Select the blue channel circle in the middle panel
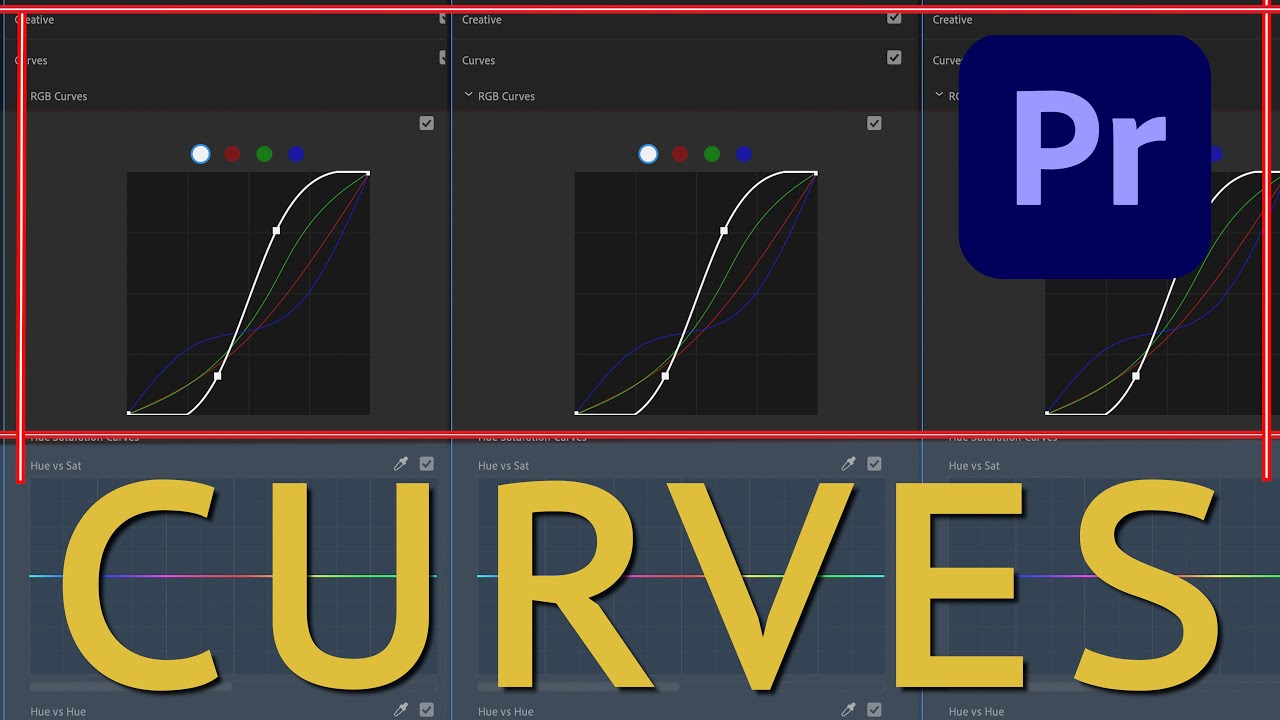The width and height of the screenshot is (1280, 720). pos(744,154)
